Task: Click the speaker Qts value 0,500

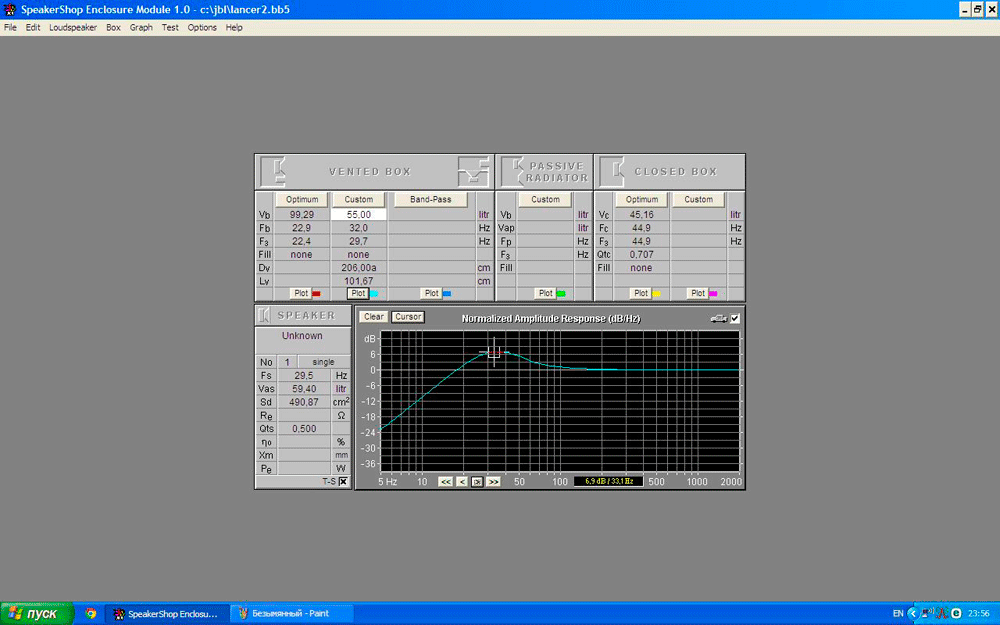Action: pyautogui.click(x=304, y=429)
